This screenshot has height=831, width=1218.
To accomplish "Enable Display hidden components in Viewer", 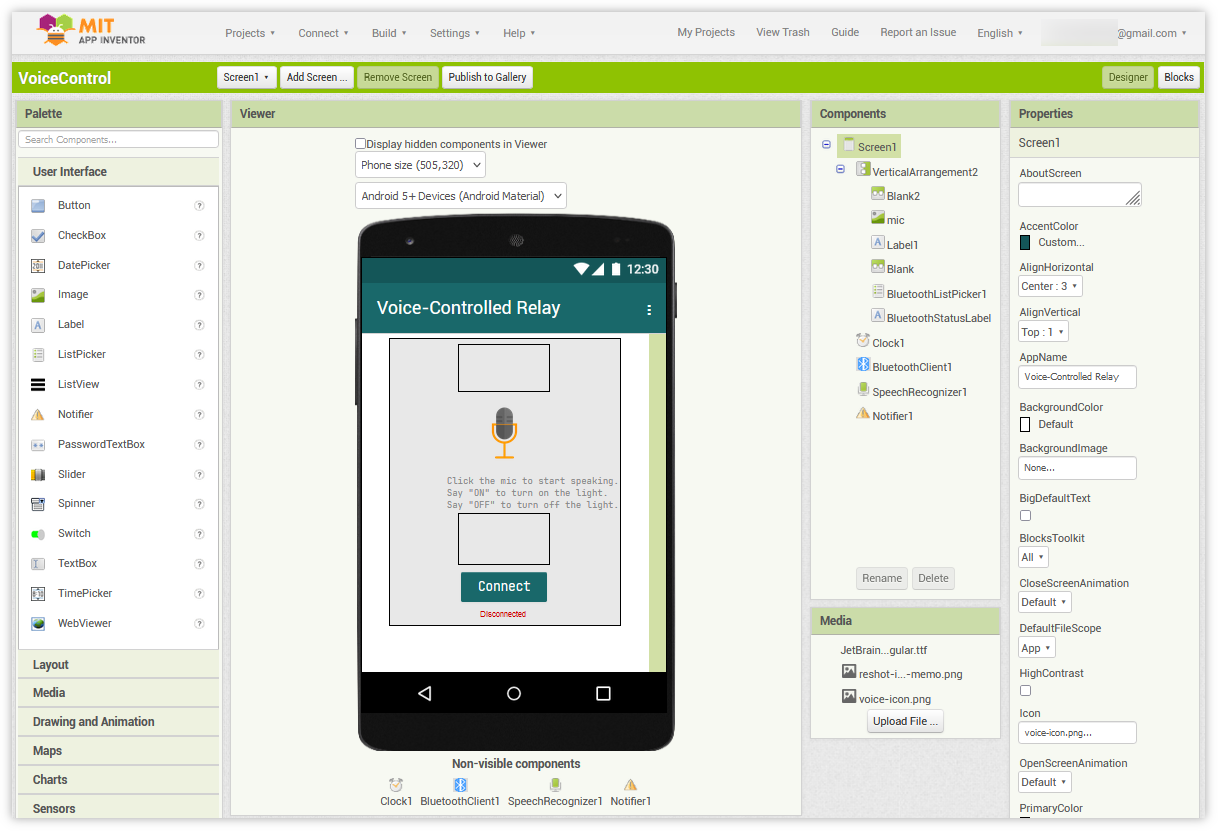I will pos(361,144).
